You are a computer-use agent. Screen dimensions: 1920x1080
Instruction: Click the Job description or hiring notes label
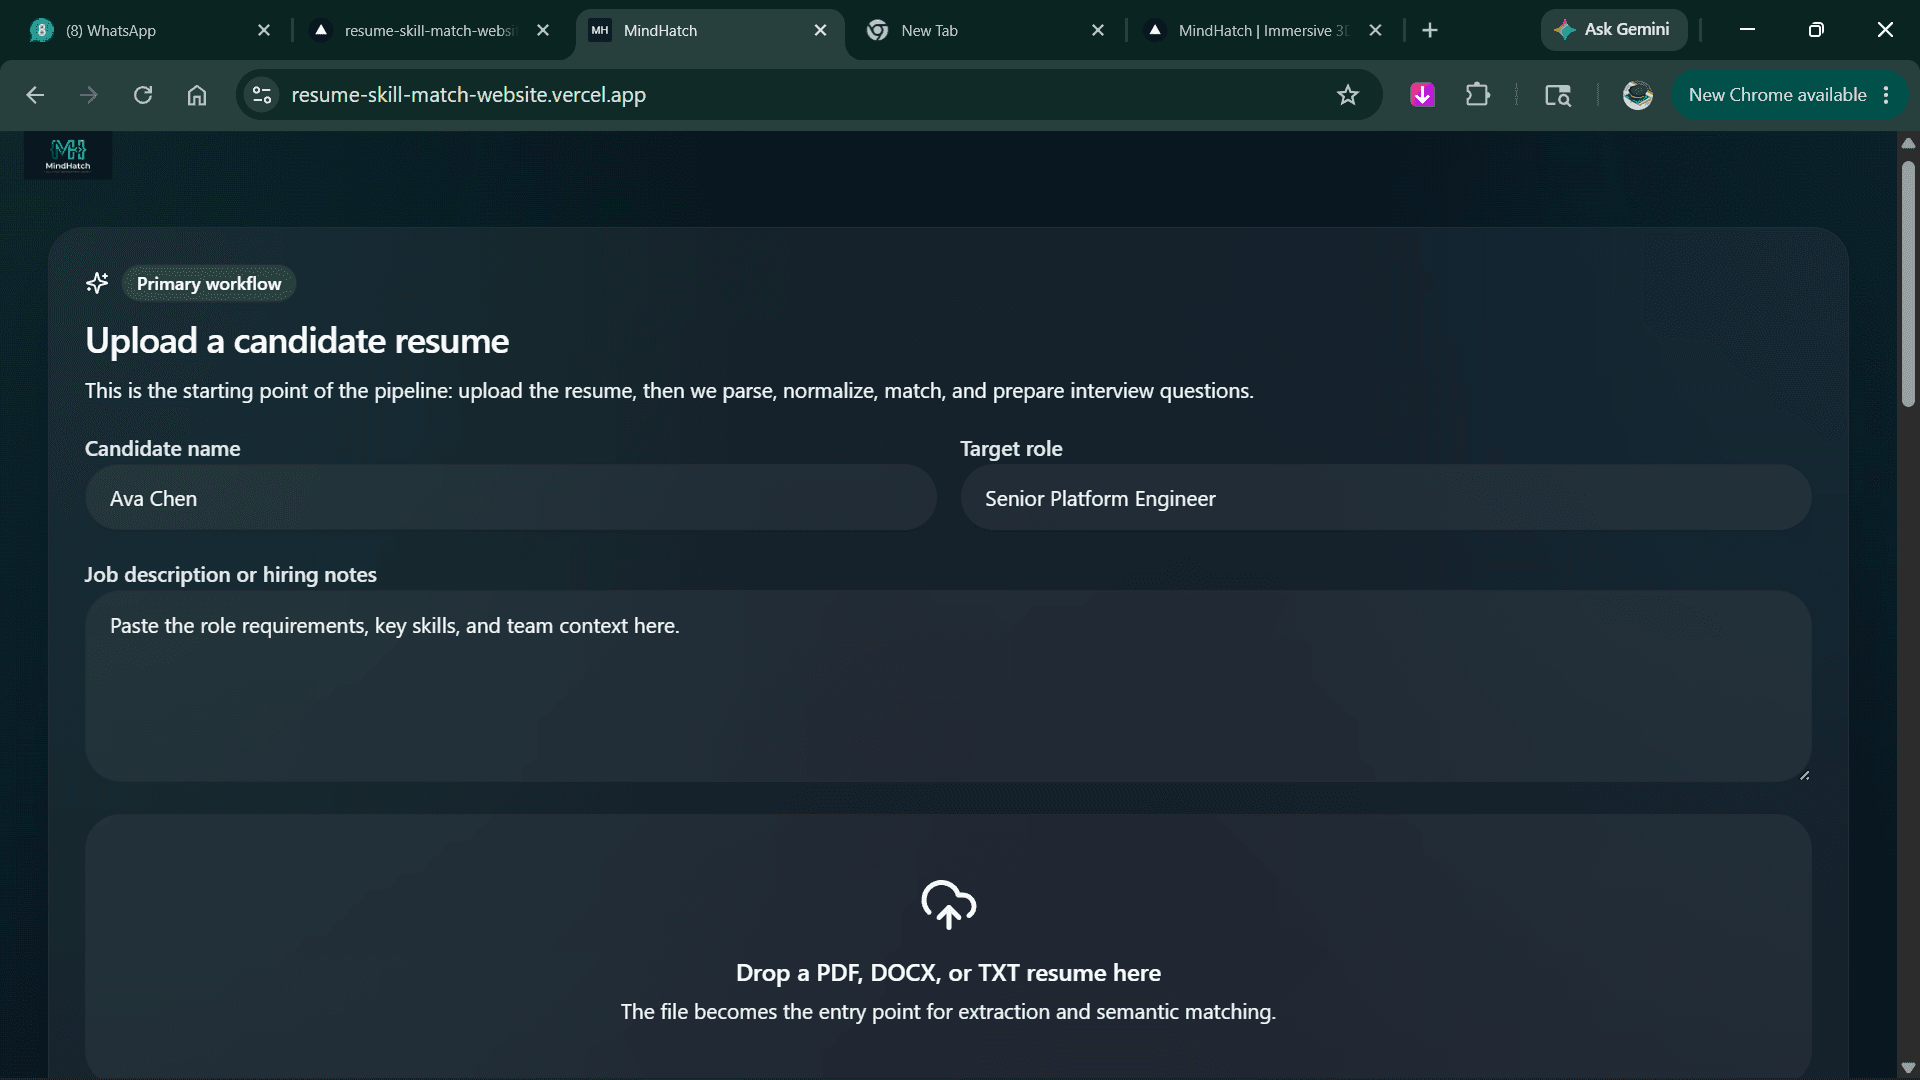click(230, 575)
